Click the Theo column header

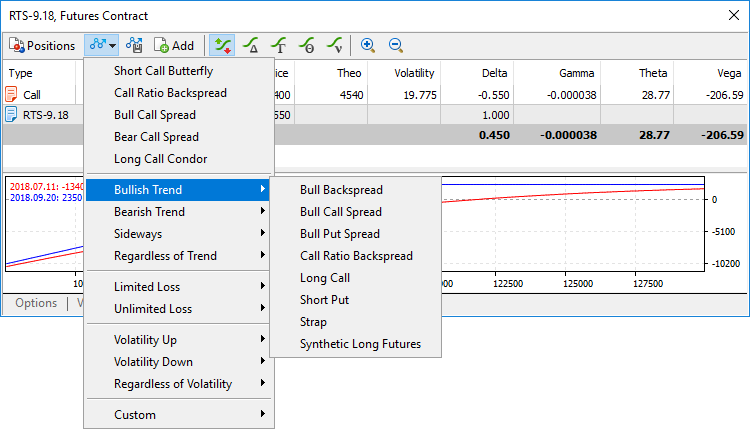349,73
